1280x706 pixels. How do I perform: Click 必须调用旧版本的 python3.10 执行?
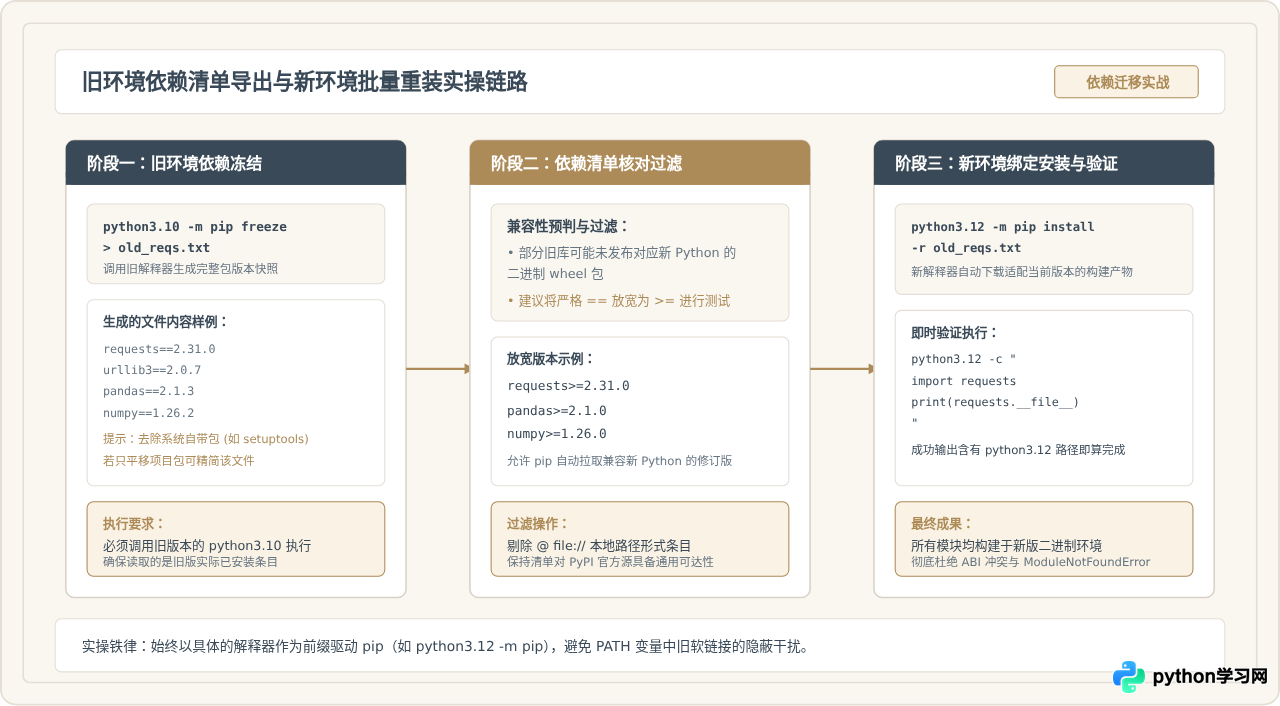coord(207,546)
